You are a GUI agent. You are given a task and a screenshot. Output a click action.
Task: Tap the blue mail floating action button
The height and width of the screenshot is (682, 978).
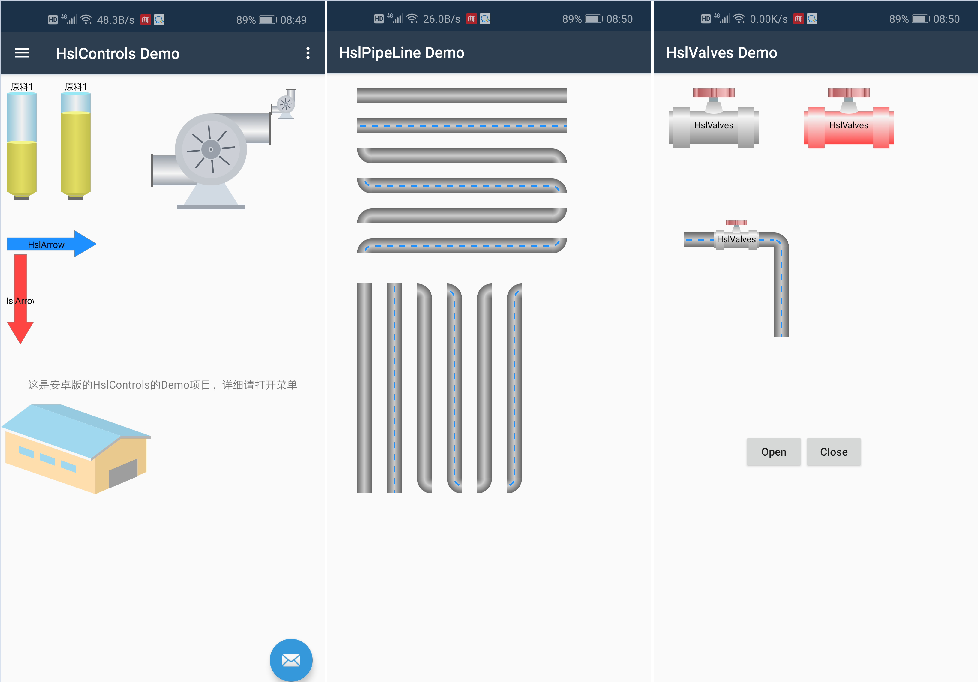[291, 660]
